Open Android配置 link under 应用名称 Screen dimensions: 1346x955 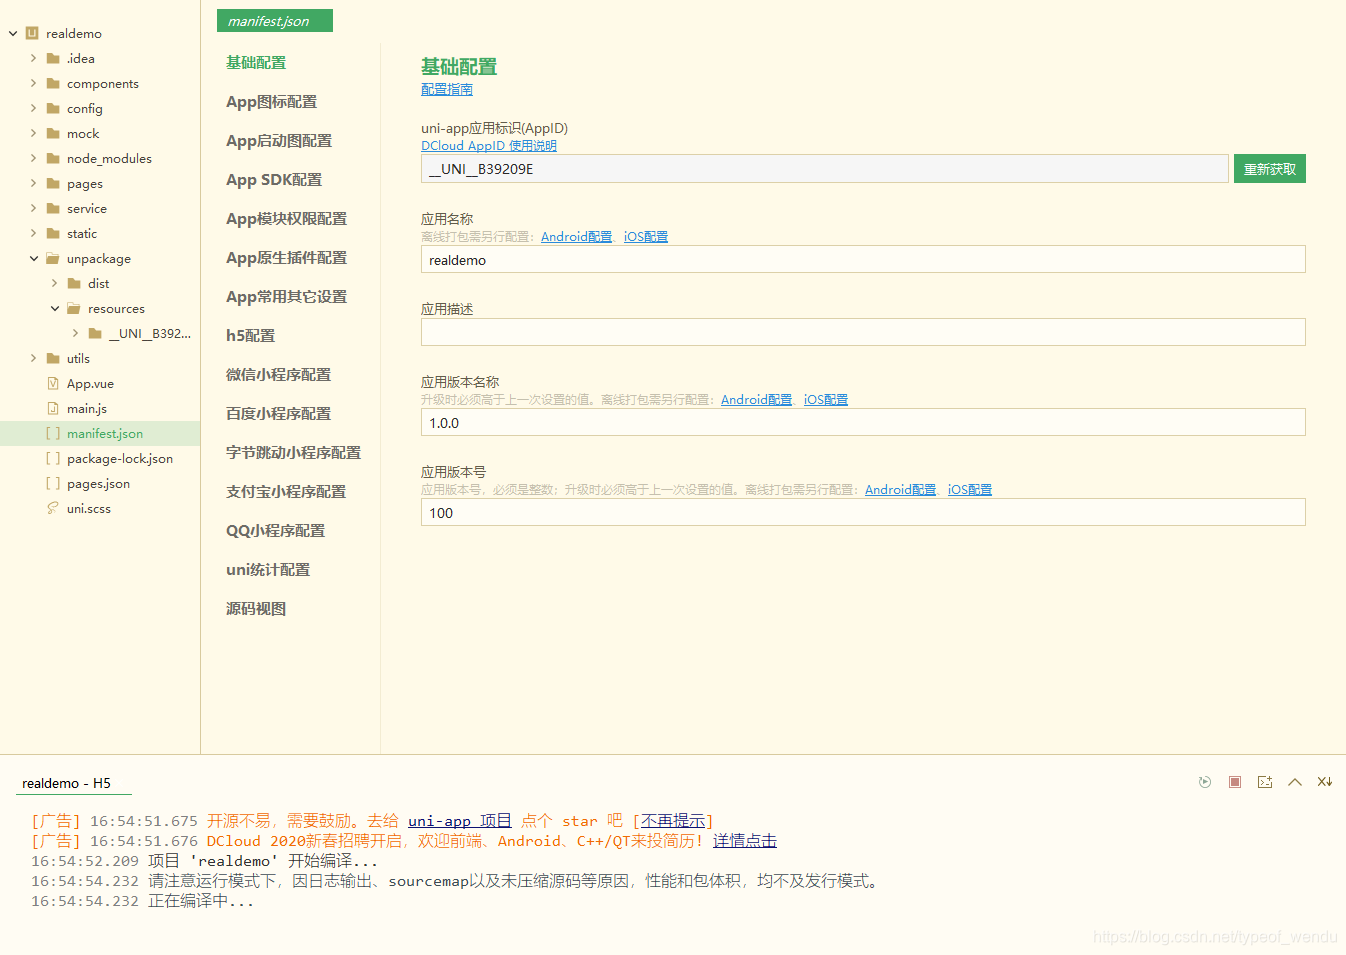click(x=576, y=236)
